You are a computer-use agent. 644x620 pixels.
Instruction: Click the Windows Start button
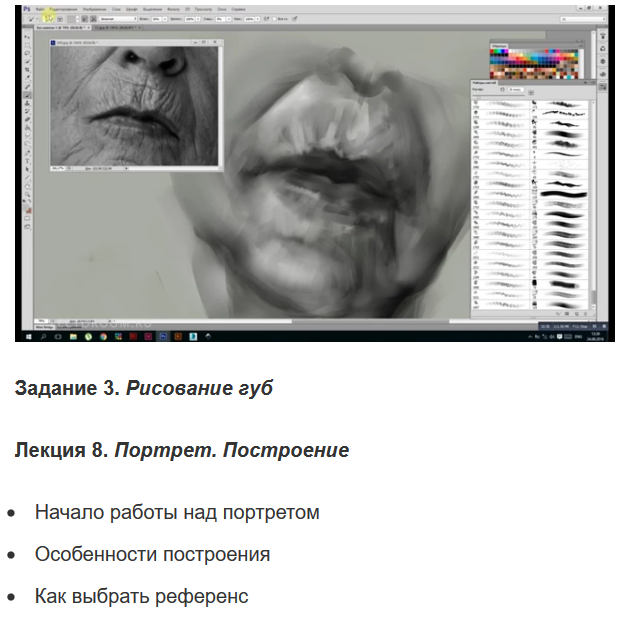[29, 336]
